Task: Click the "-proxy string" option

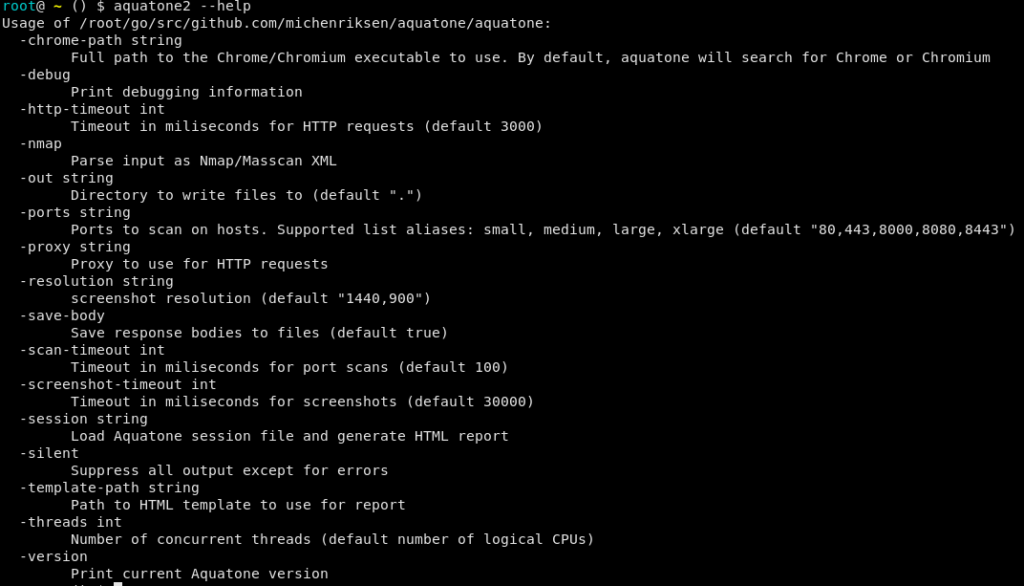Action: pyautogui.click(x=75, y=247)
